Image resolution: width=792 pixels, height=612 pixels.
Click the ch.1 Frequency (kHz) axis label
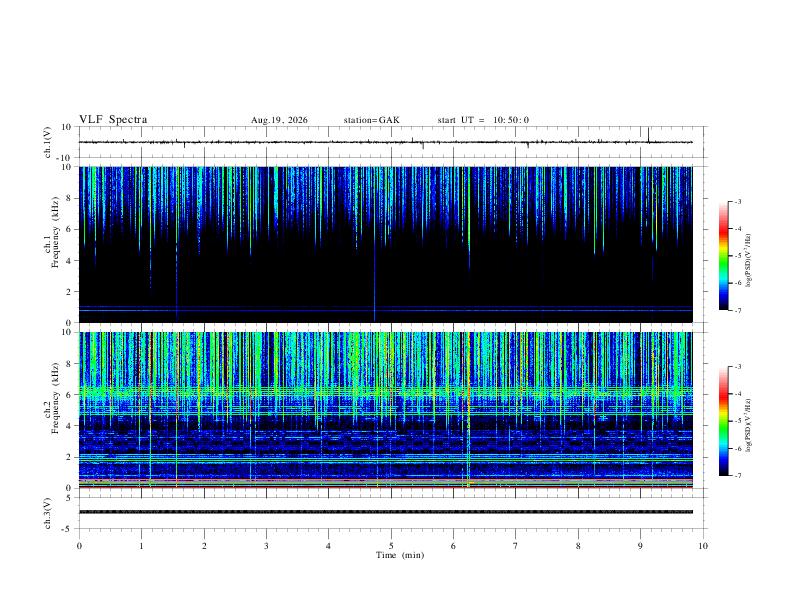[x=51, y=244]
